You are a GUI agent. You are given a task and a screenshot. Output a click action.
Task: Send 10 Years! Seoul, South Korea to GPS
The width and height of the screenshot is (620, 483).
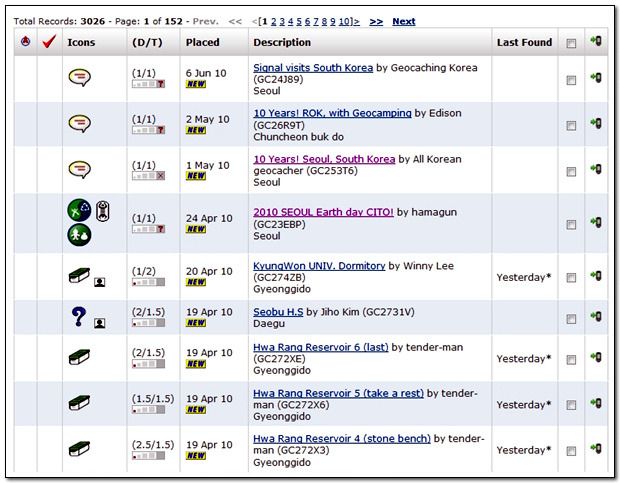(596, 169)
